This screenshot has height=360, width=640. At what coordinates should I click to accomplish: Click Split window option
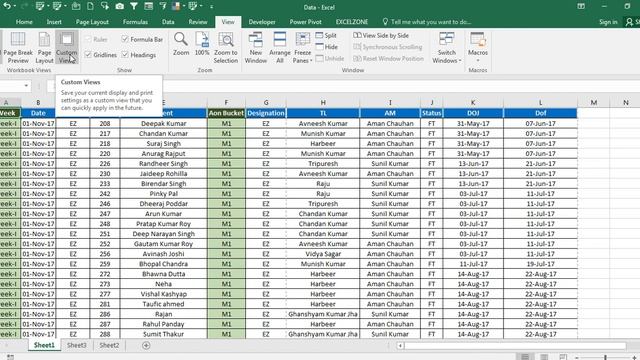(x=326, y=36)
